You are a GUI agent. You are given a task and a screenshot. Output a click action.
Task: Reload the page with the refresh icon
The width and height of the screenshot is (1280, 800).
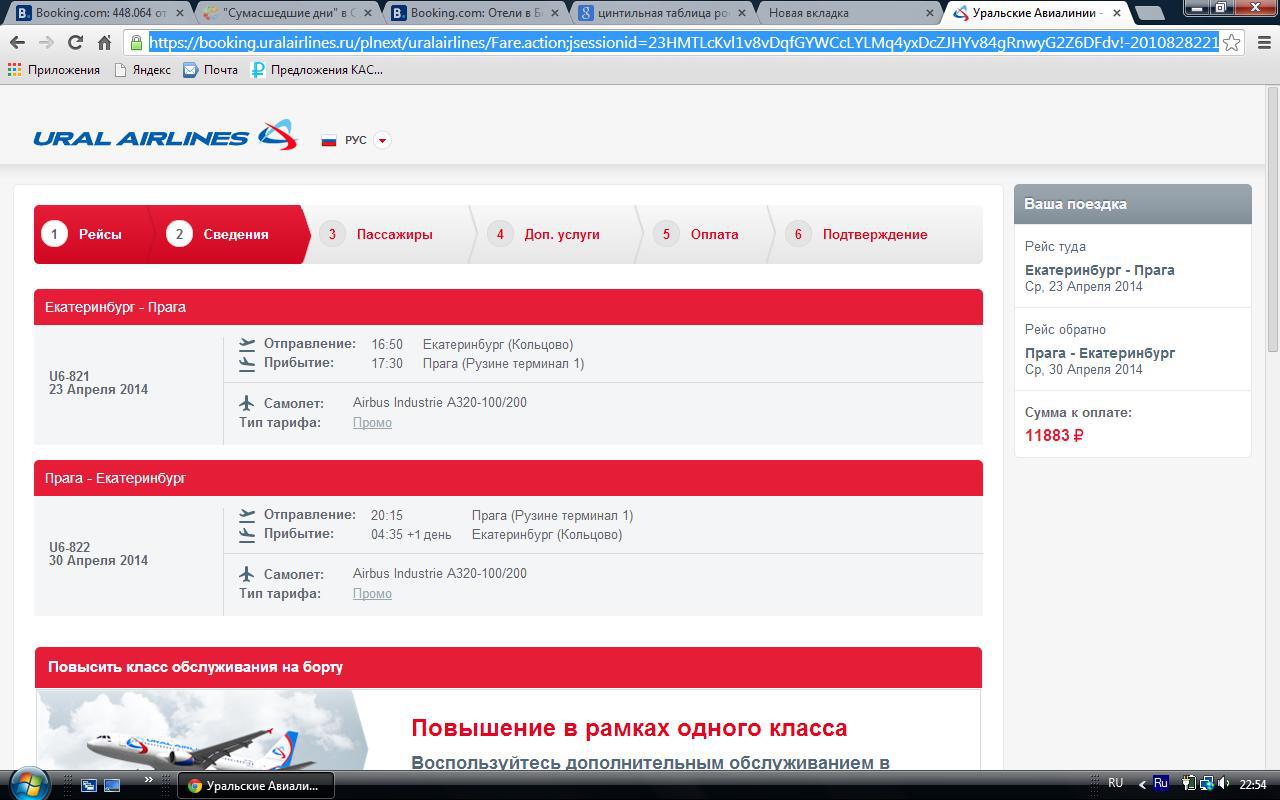coord(75,43)
